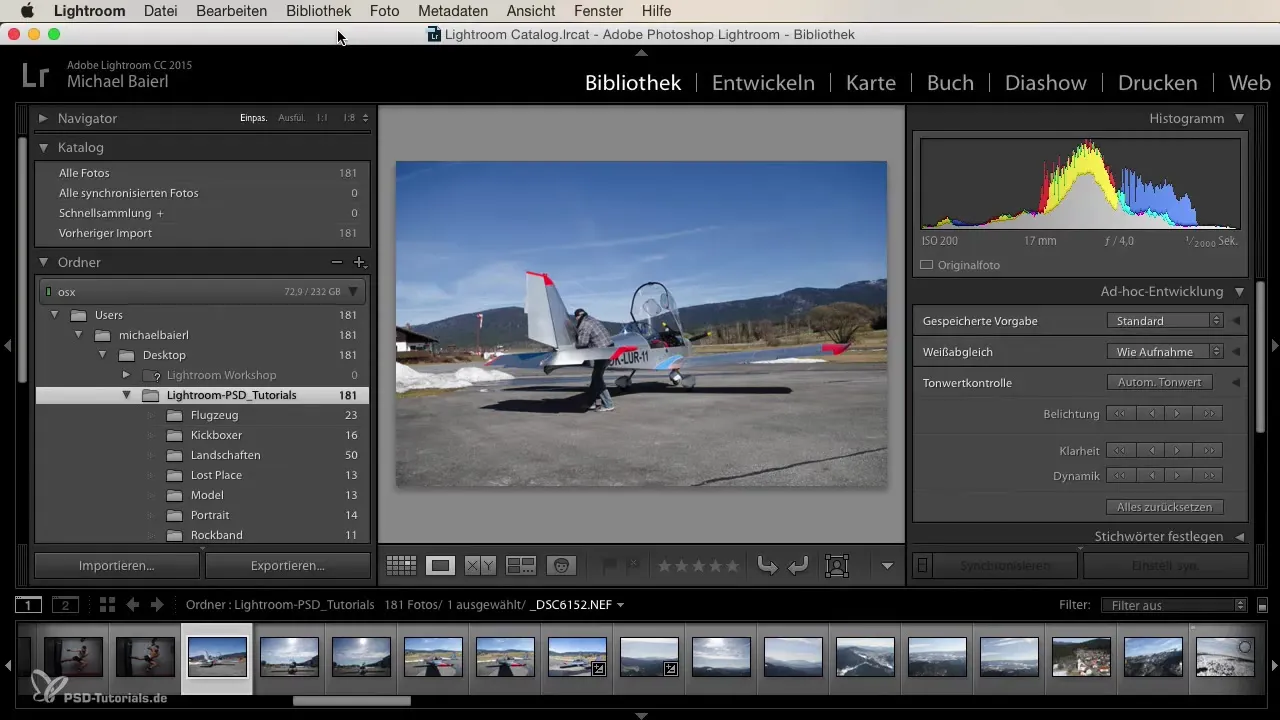Switch to the Entwickeln module
This screenshot has height=720, width=1280.
point(763,83)
